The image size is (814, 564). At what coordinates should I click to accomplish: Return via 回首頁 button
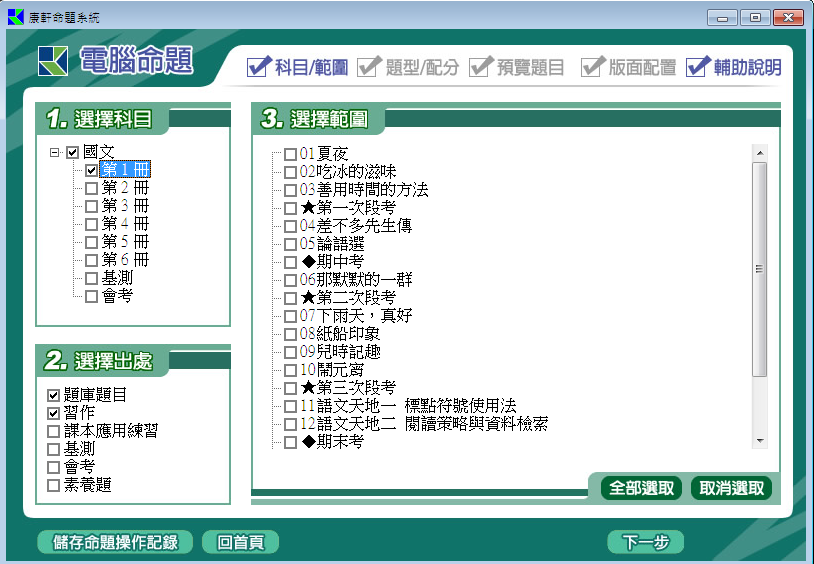coord(240,542)
